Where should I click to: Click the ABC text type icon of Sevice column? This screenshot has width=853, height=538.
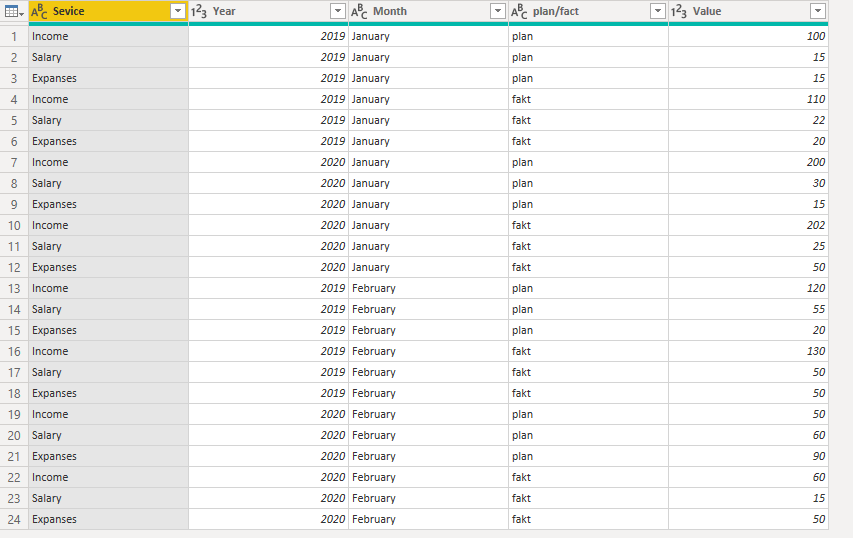pos(39,11)
